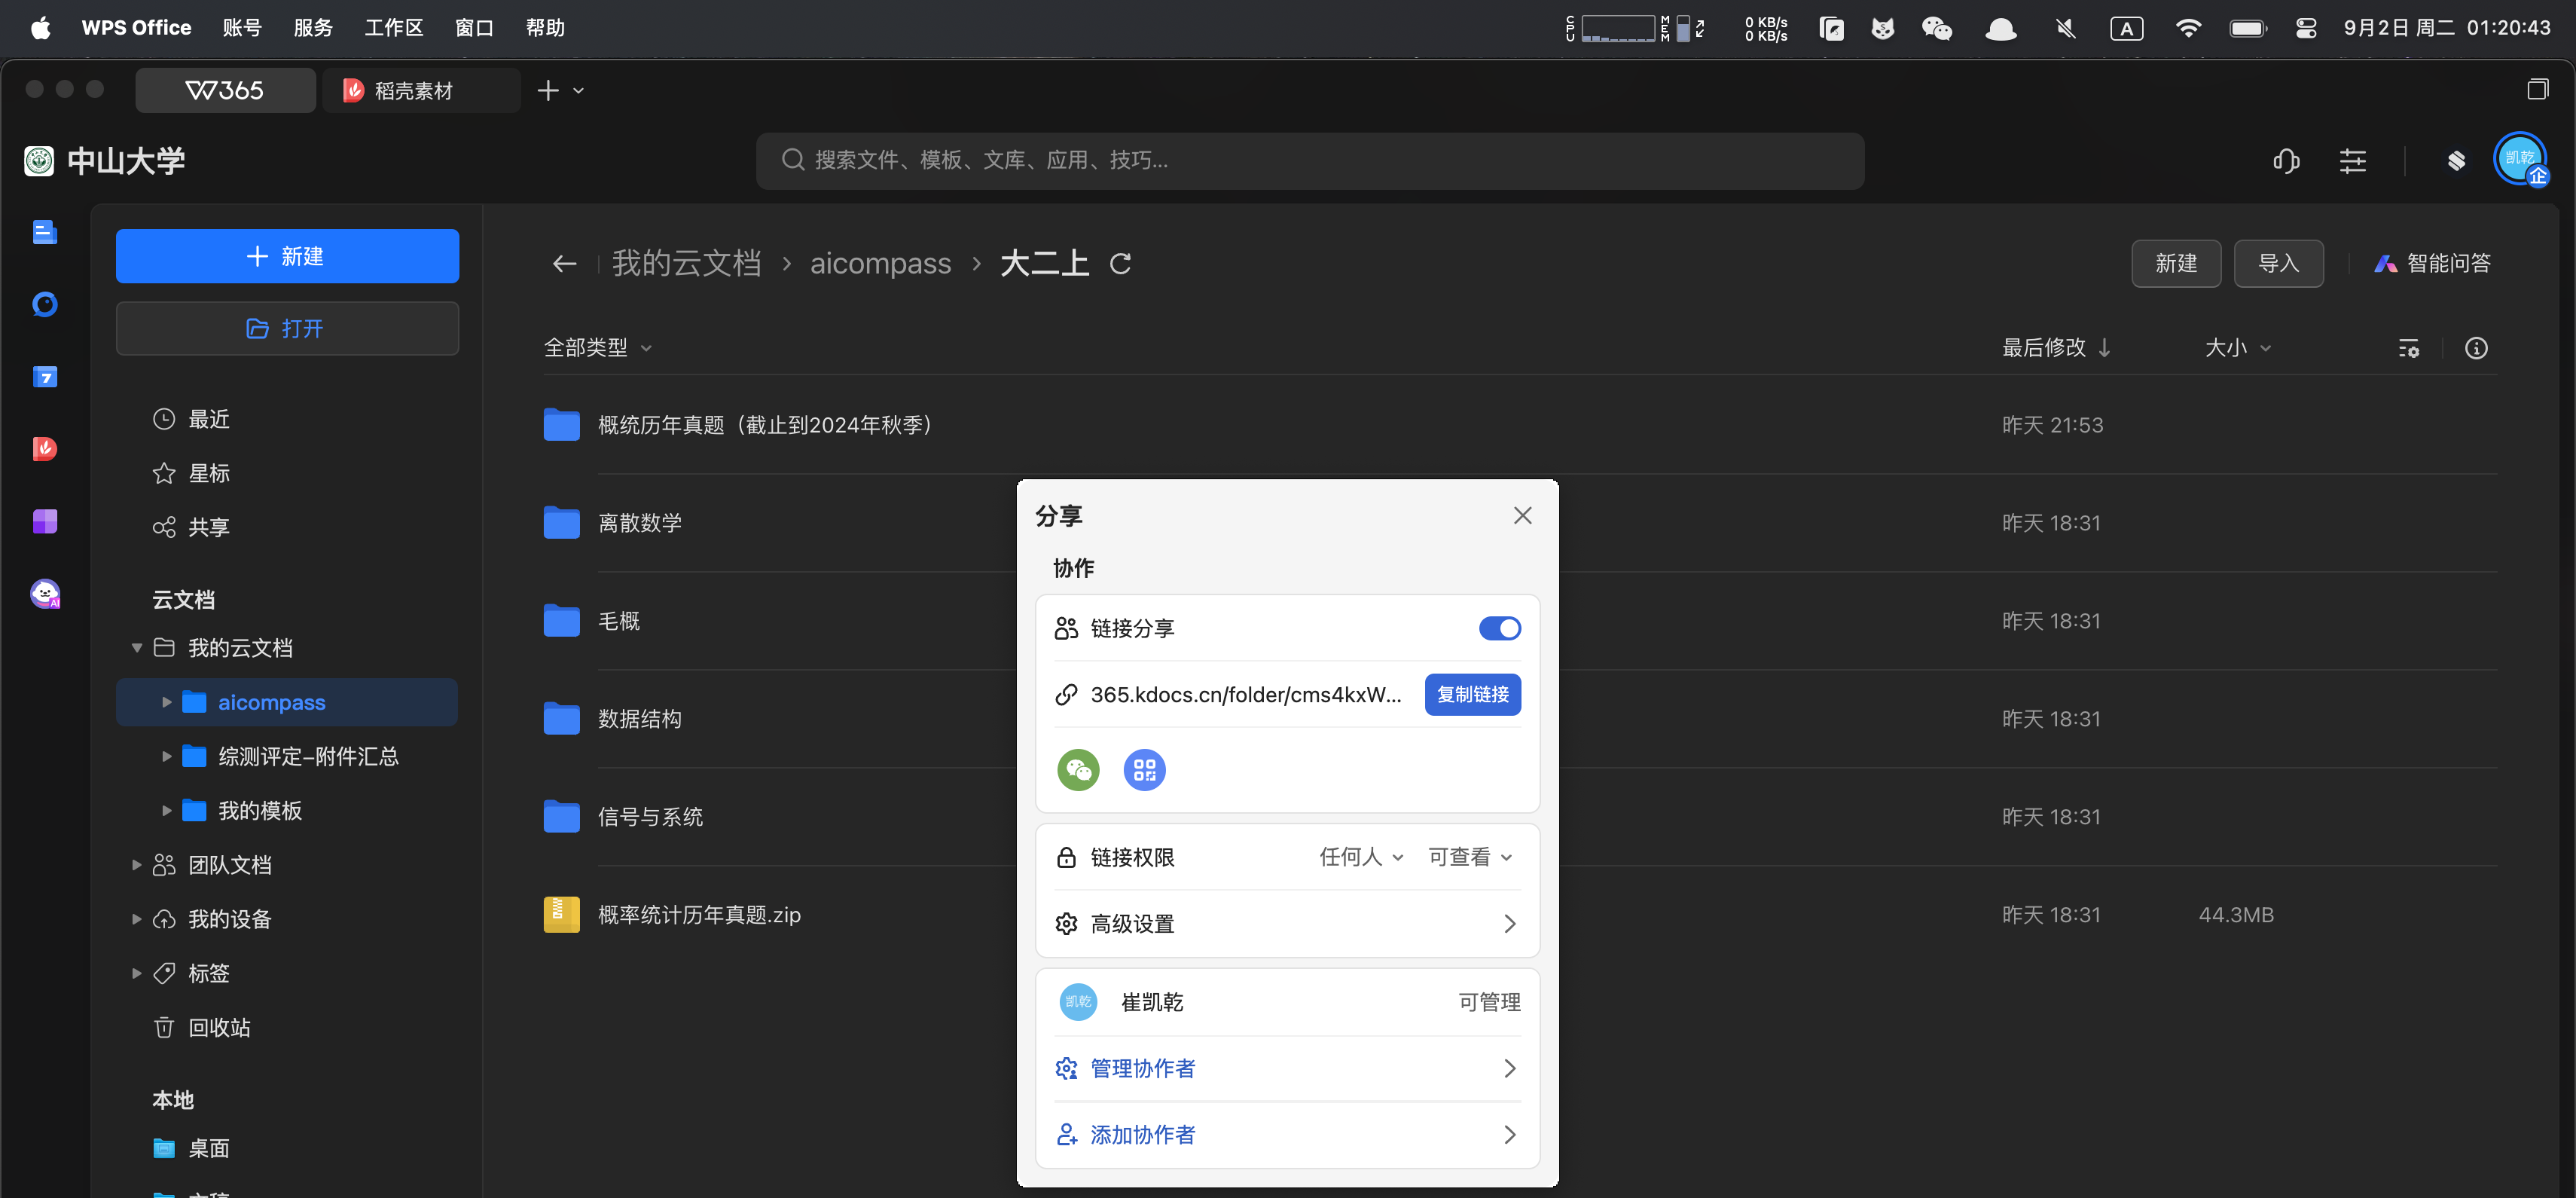Open the 窗口 menu
The width and height of the screenshot is (2576, 1198).
point(474,28)
